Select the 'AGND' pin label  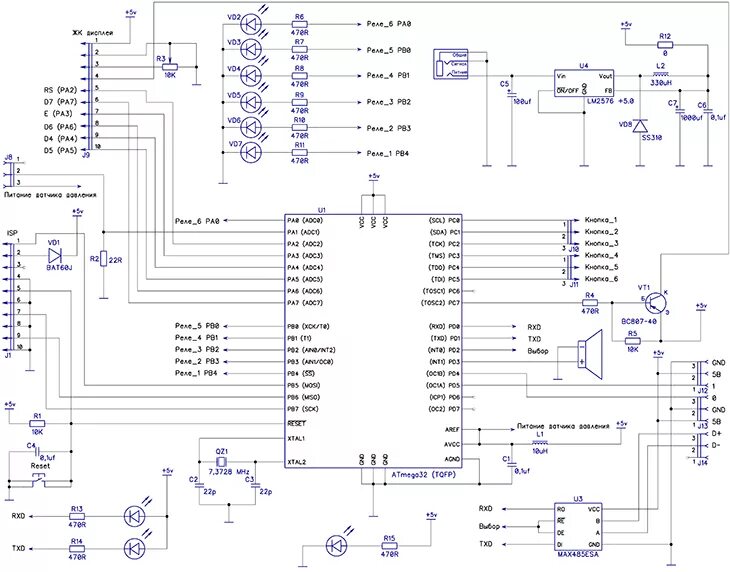pos(453,459)
